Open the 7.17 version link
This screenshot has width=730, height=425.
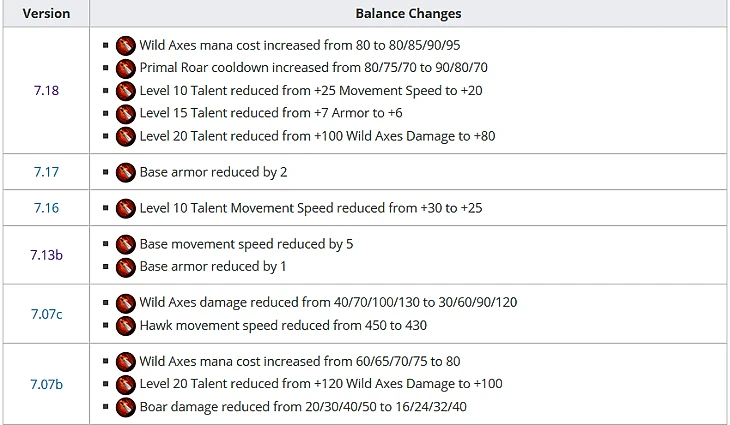46,172
